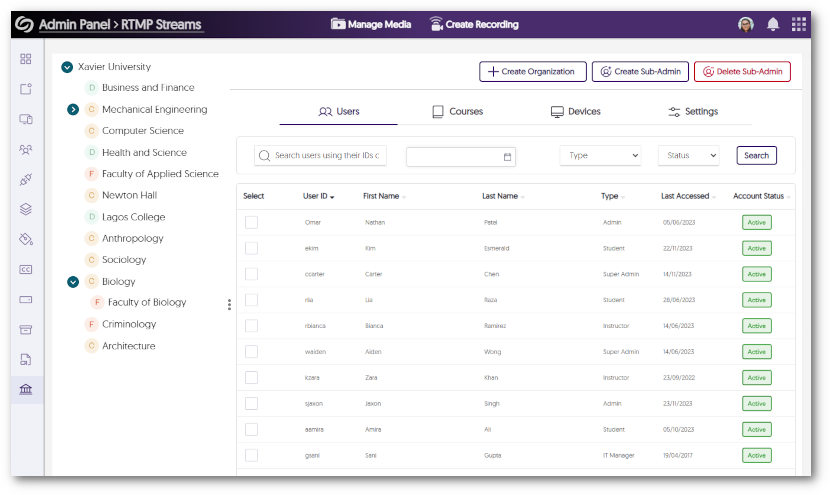Sort by User ID column
The image size is (830, 495).
[x=319, y=196]
